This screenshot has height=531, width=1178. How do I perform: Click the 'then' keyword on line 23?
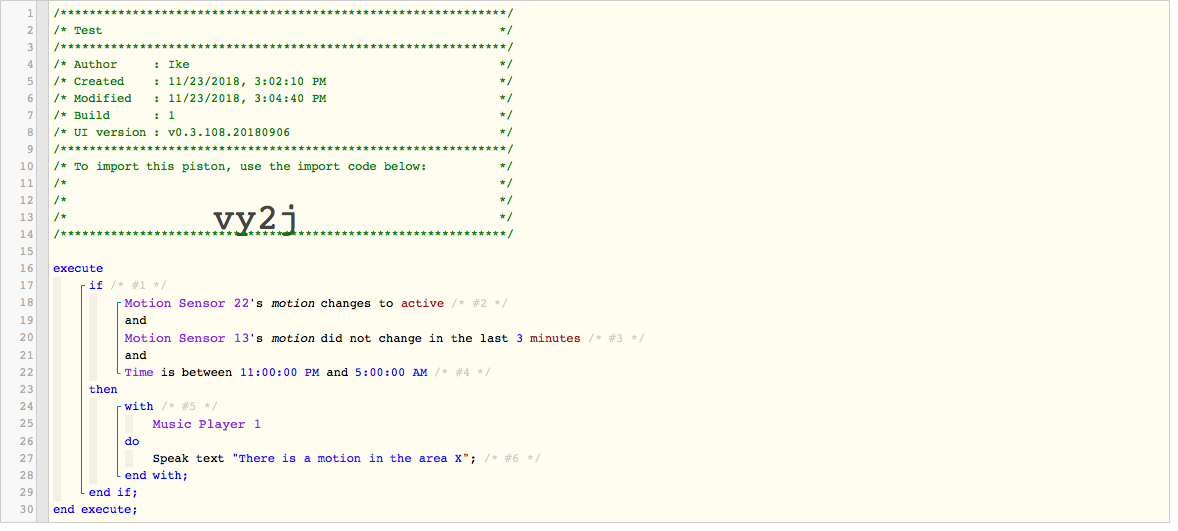pyautogui.click(x=103, y=389)
